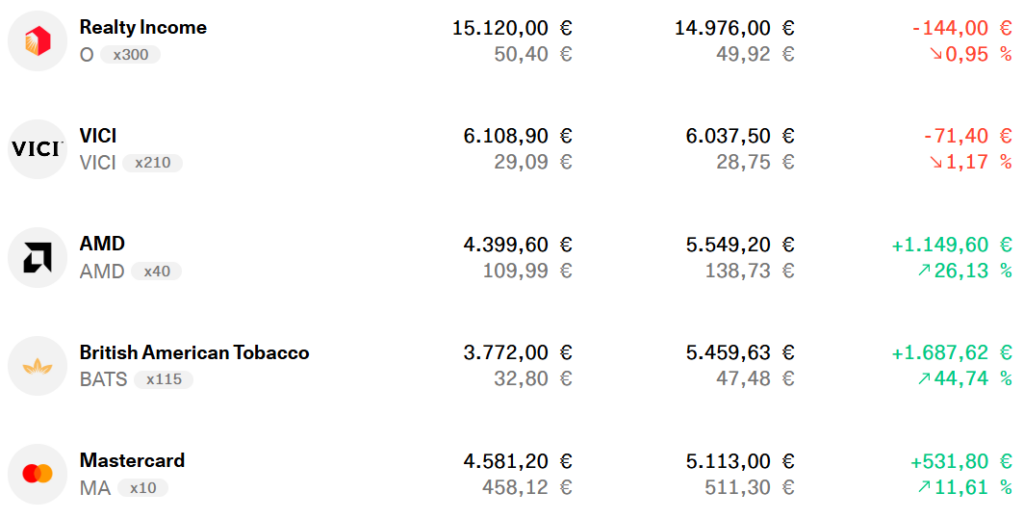Open the Realty Income stock name

143,28
